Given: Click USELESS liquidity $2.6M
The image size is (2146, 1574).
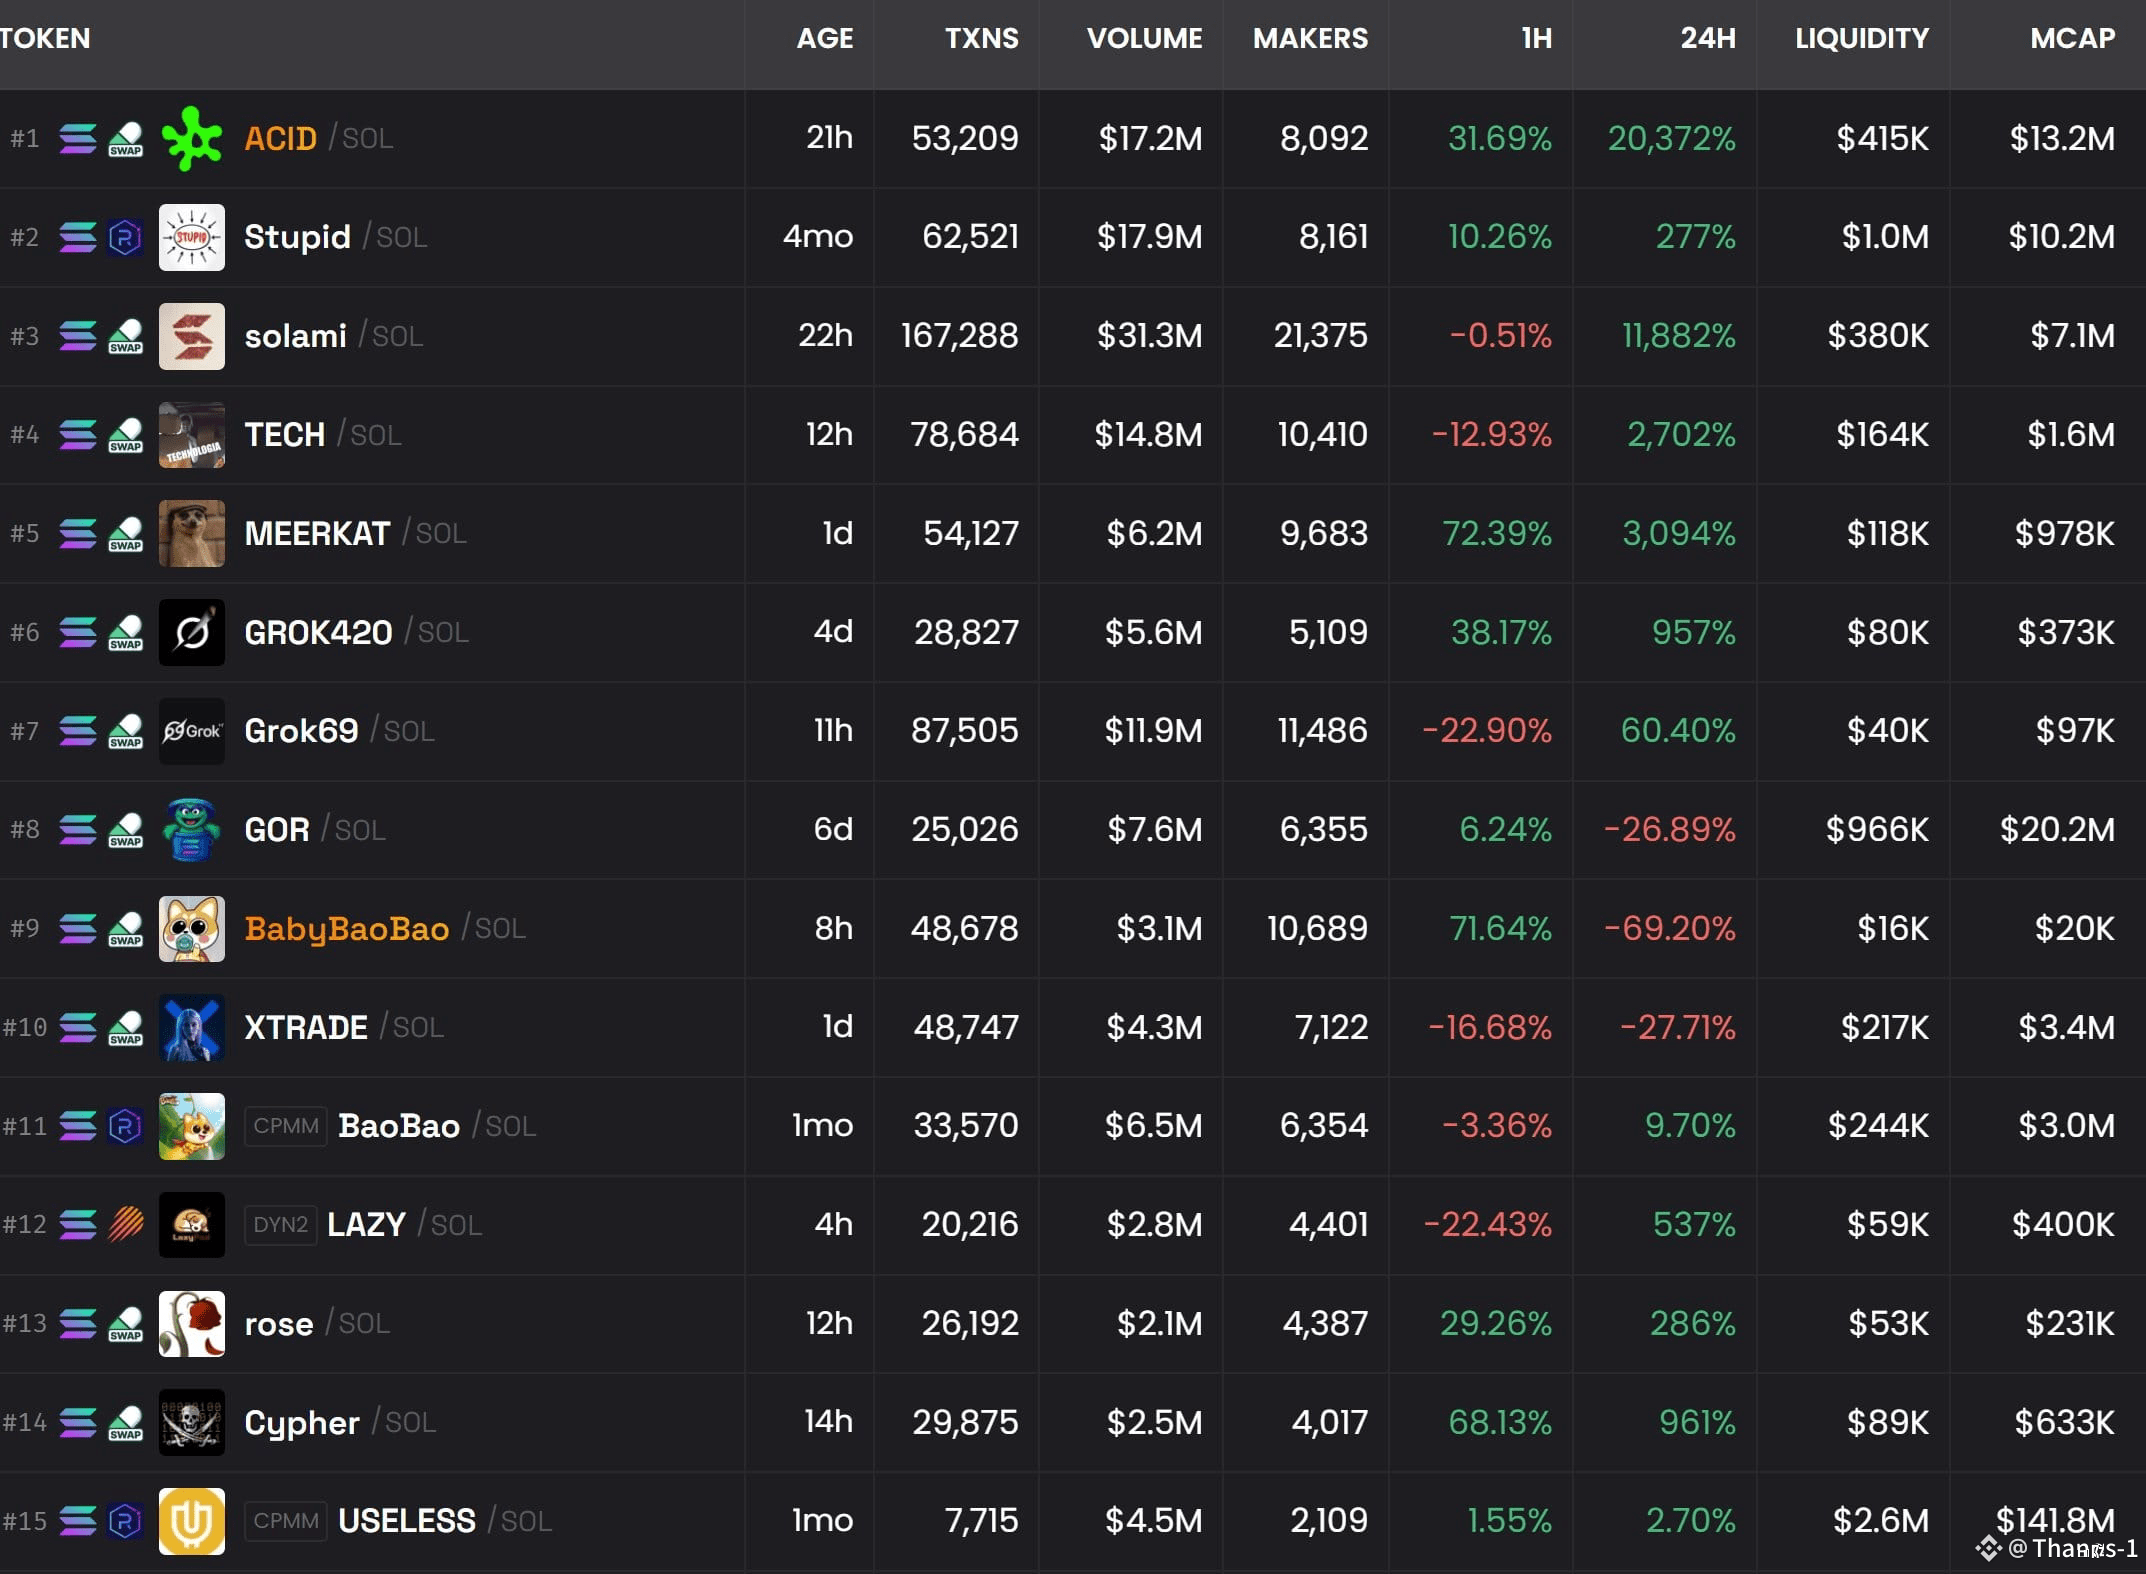Looking at the screenshot, I should pyautogui.click(x=1880, y=1521).
